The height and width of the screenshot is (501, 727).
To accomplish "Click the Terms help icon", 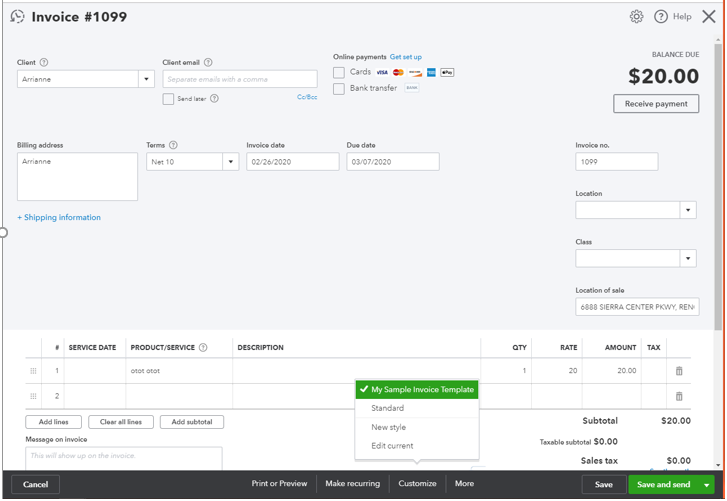I will coord(173,145).
